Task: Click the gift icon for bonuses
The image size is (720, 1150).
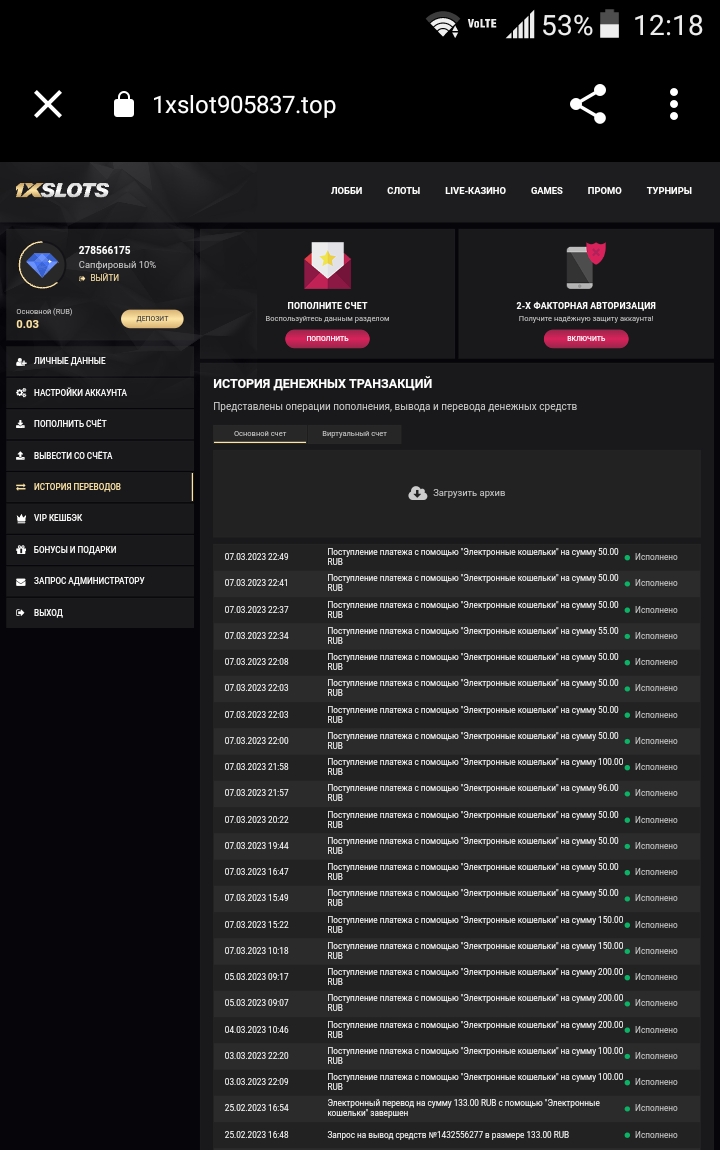Action: click(21, 549)
